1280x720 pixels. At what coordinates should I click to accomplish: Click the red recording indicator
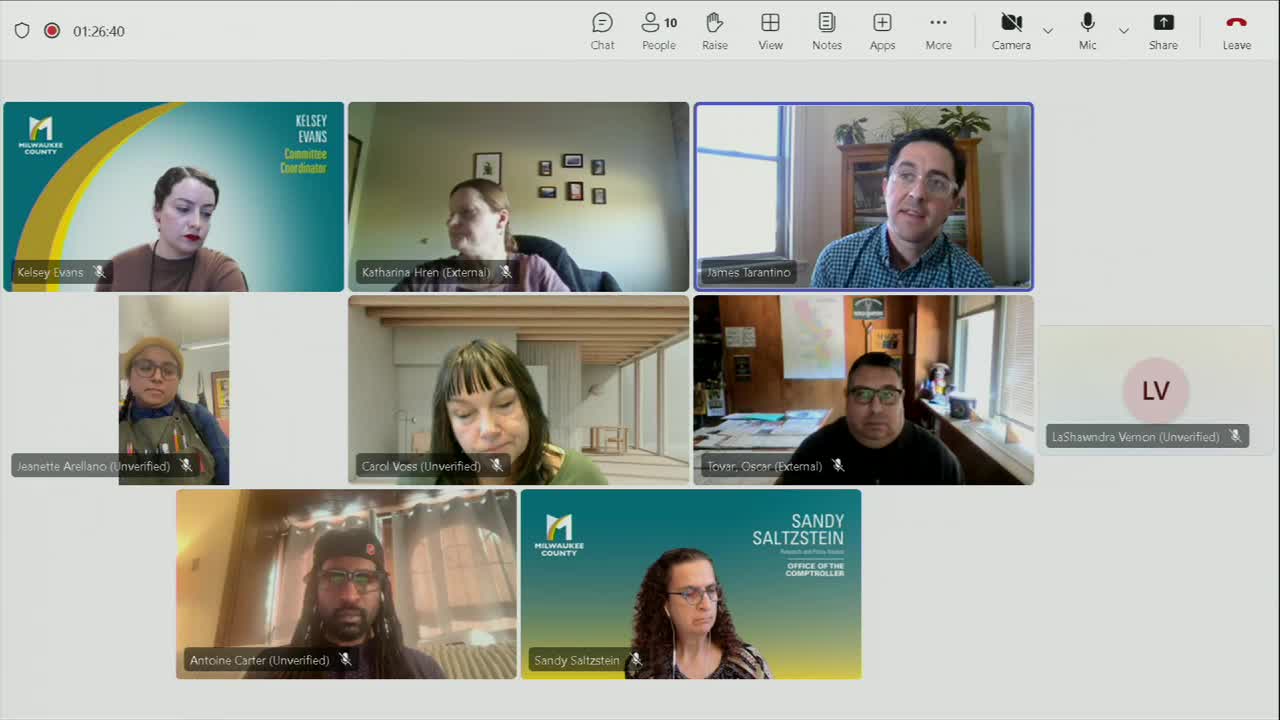tap(52, 31)
